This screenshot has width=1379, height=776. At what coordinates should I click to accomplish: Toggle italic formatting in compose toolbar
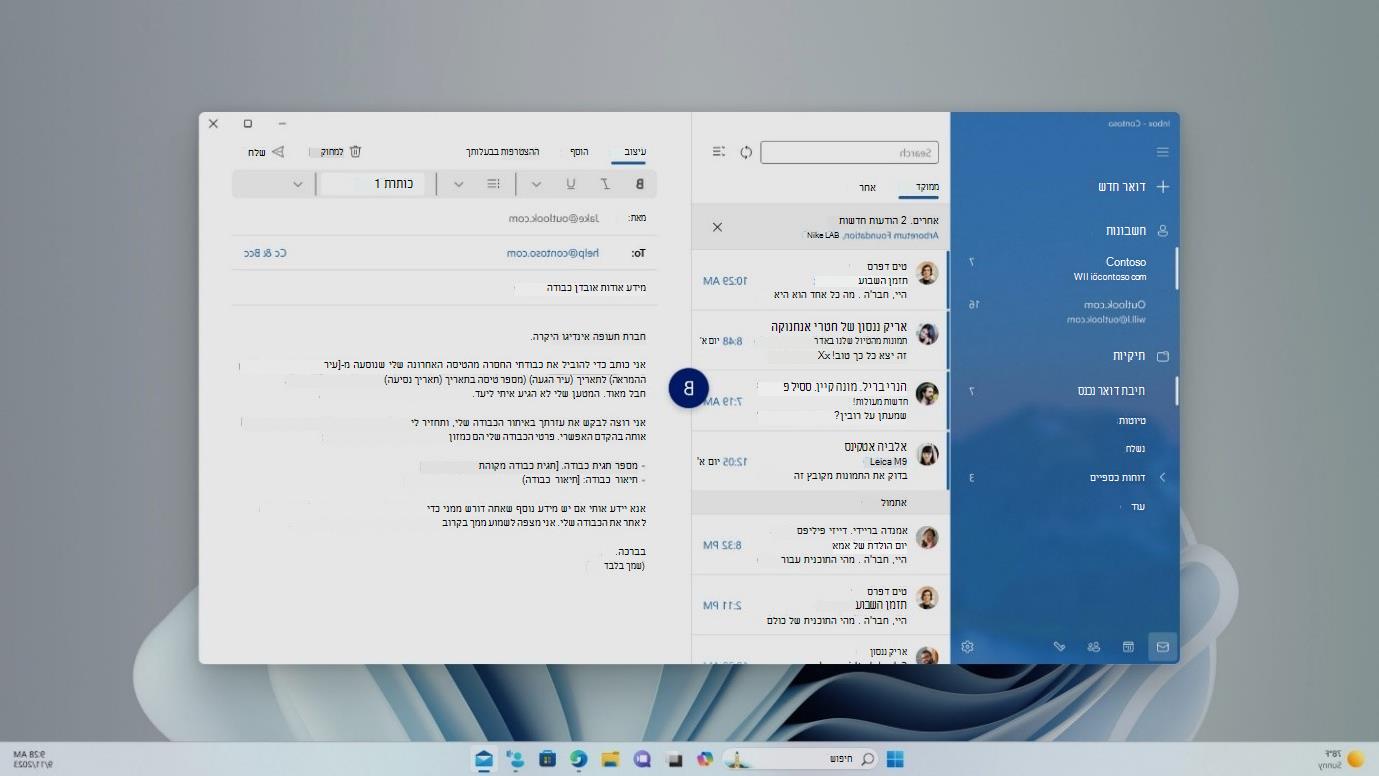[x=605, y=184]
